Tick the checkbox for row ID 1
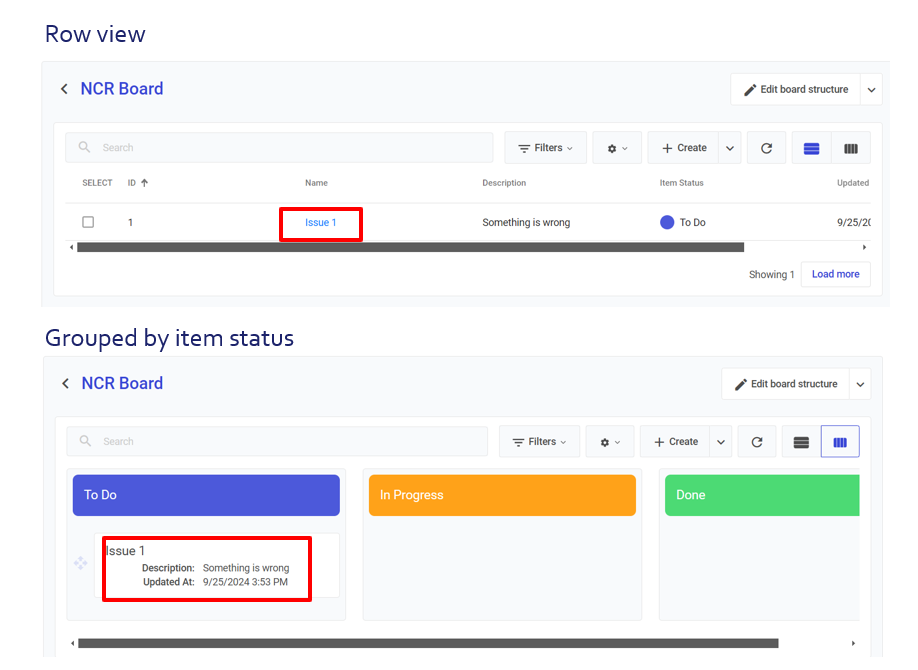This screenshot has width=918, height=670. tap(88, 222)
